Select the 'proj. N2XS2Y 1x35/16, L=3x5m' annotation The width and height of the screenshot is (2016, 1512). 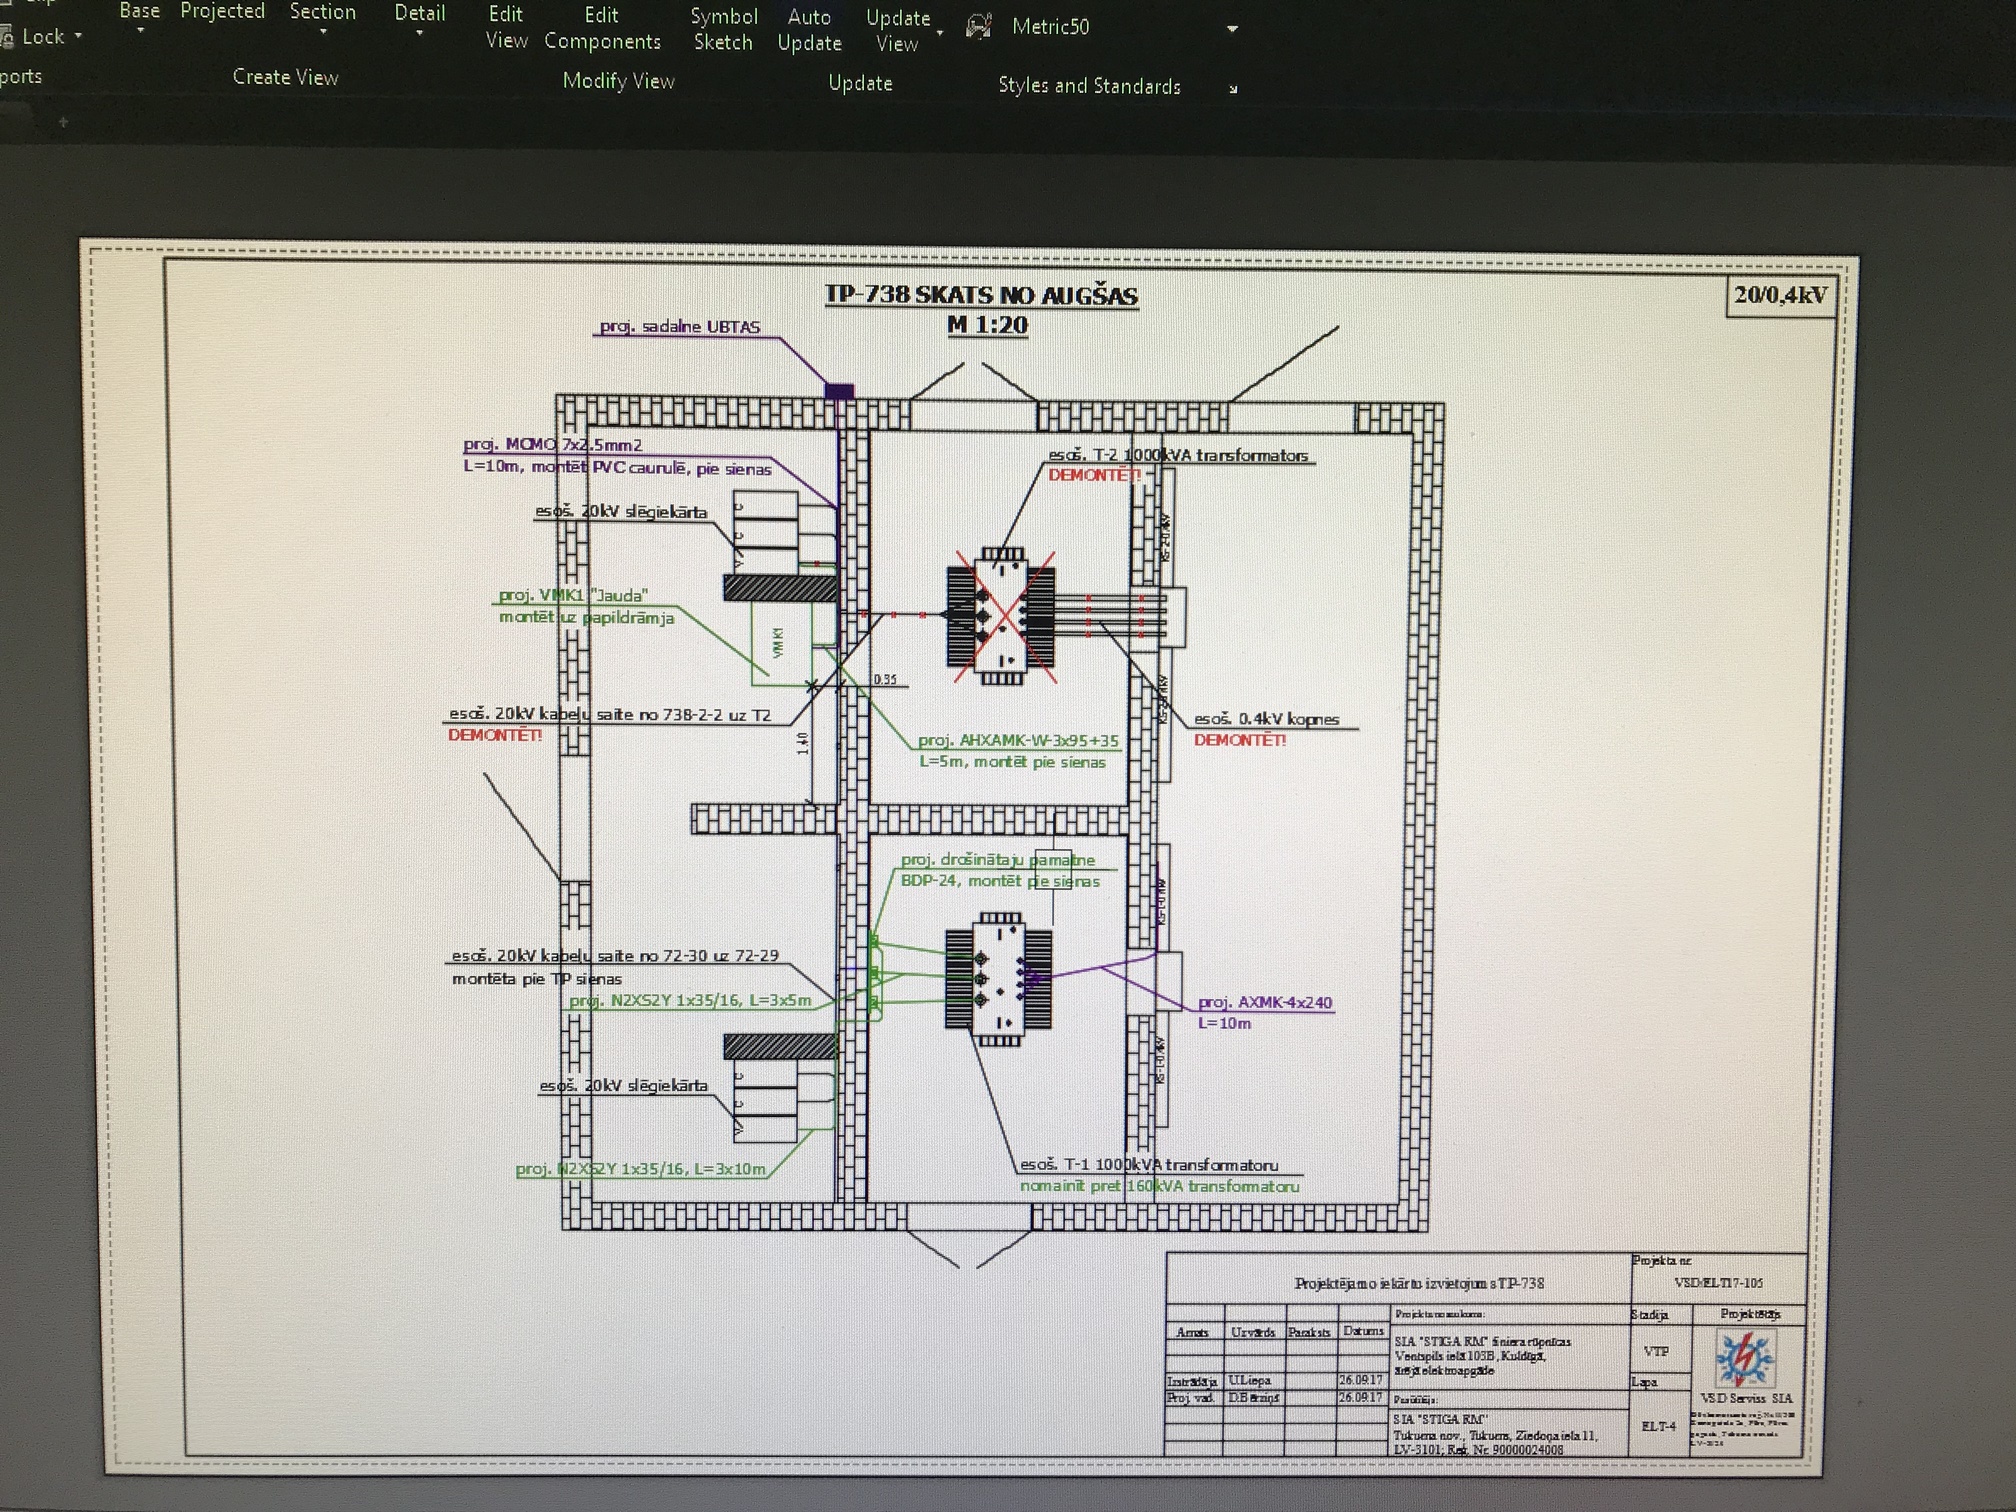(x=690, y=1000)
